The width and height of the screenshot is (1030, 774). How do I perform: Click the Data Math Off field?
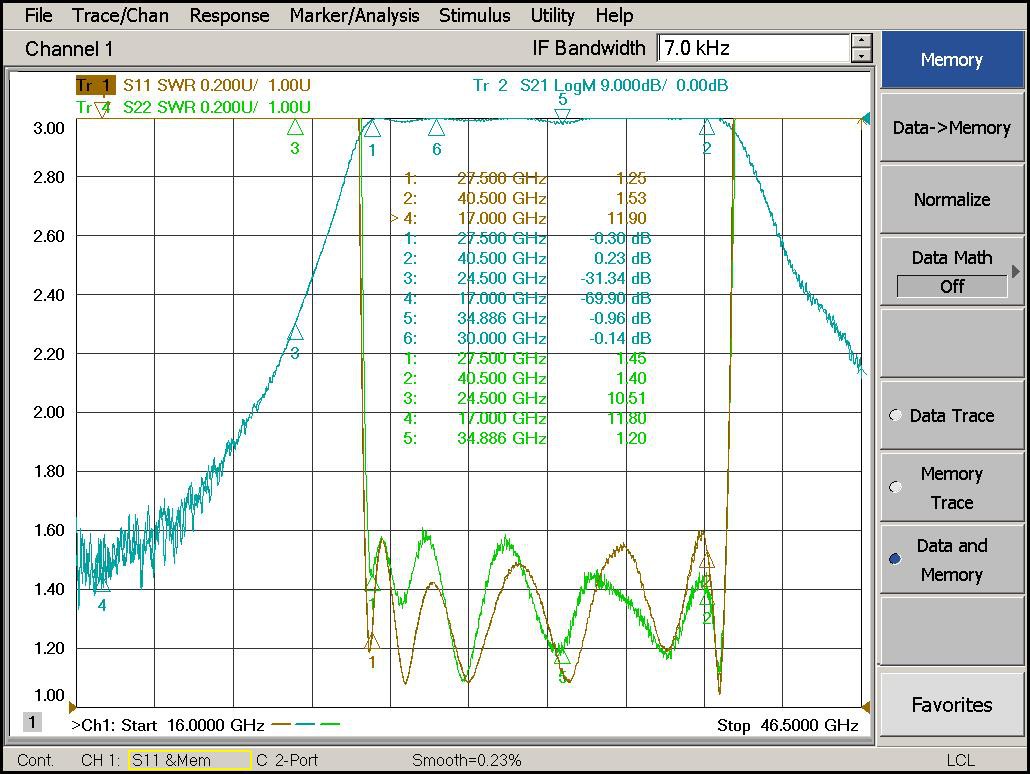[951, 286]
